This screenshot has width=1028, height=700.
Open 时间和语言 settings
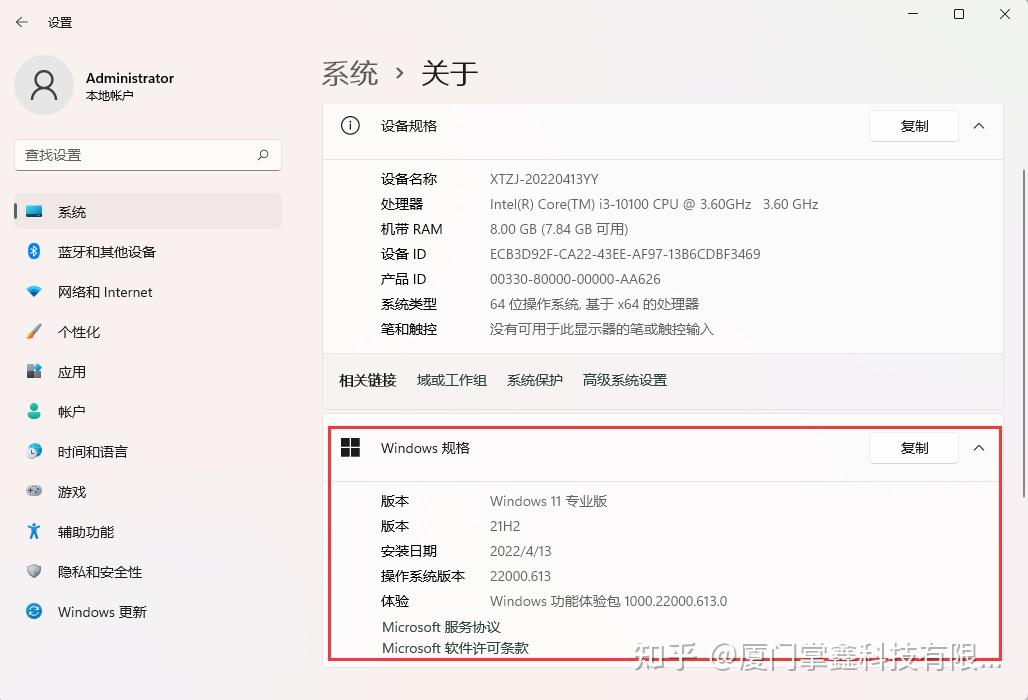tap(148, 452)
